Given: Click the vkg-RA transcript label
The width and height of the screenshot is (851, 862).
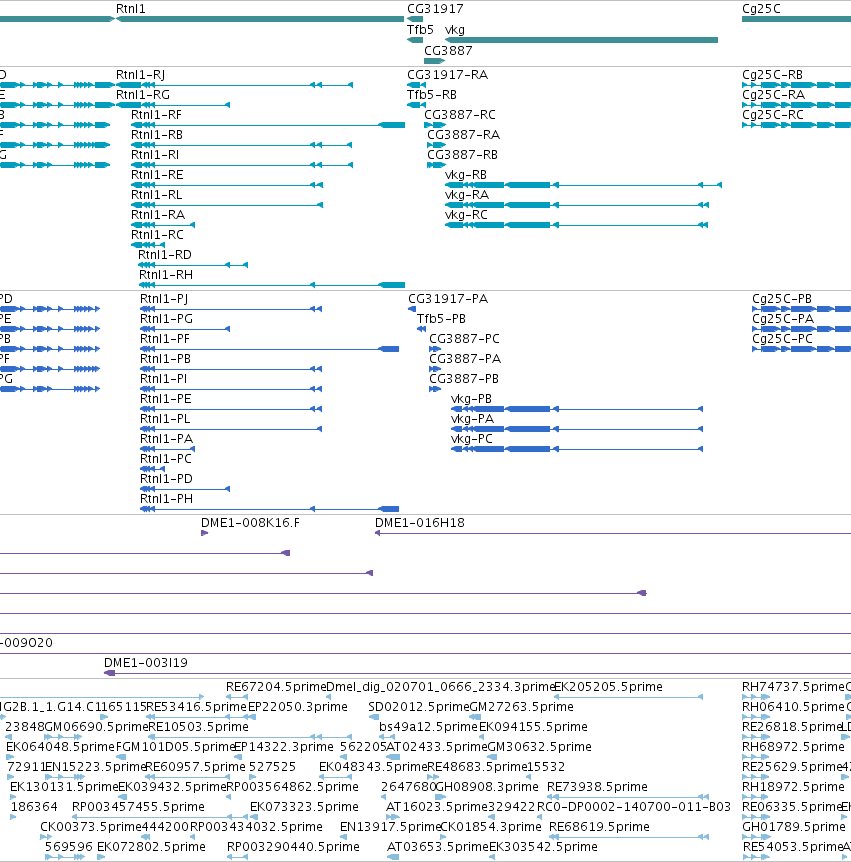Looking at the screenshot, I should tap(467, 195).
